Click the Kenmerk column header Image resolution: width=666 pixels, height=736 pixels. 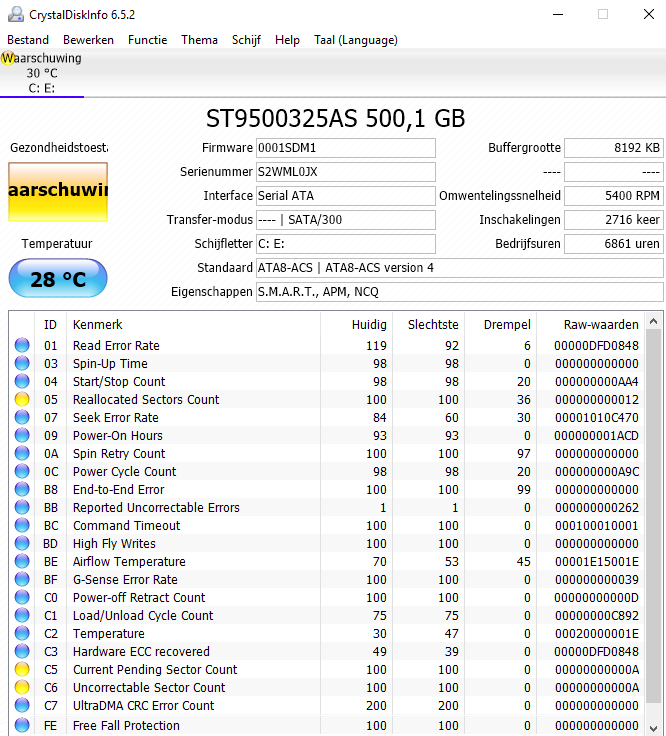[193, 324]
